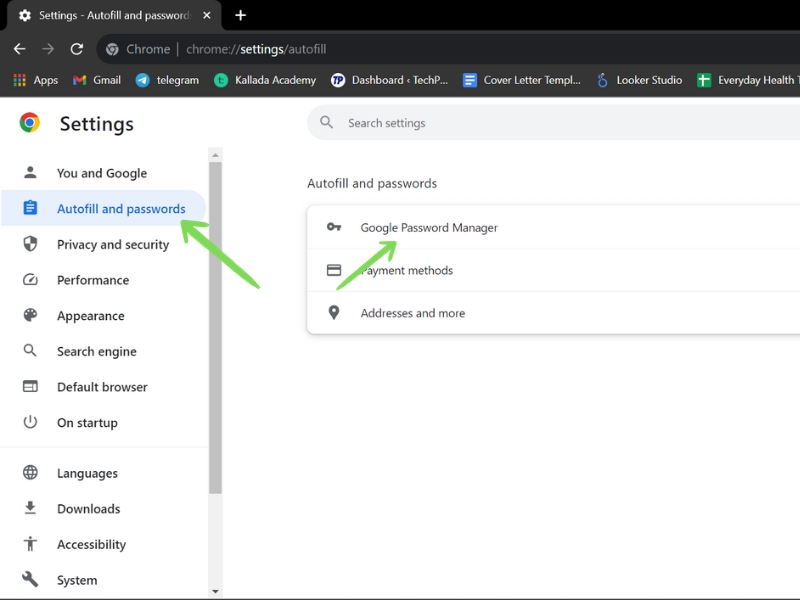Image resolution: width=800 pixels, height=600 pixels.
Task: Click the sidebar vertical scrollbar thumb
Action: click(x=215, y=328)
